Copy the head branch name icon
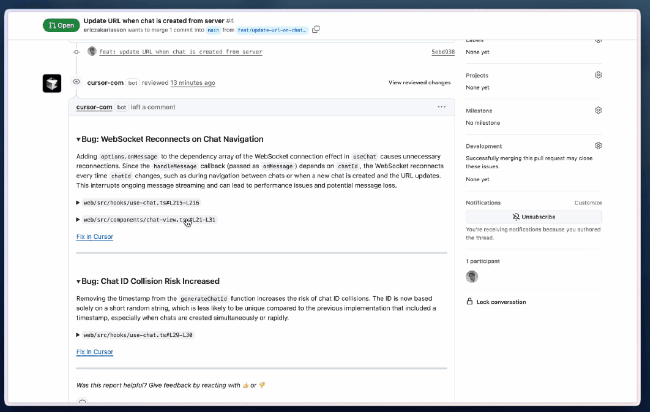 click(316, 29)
